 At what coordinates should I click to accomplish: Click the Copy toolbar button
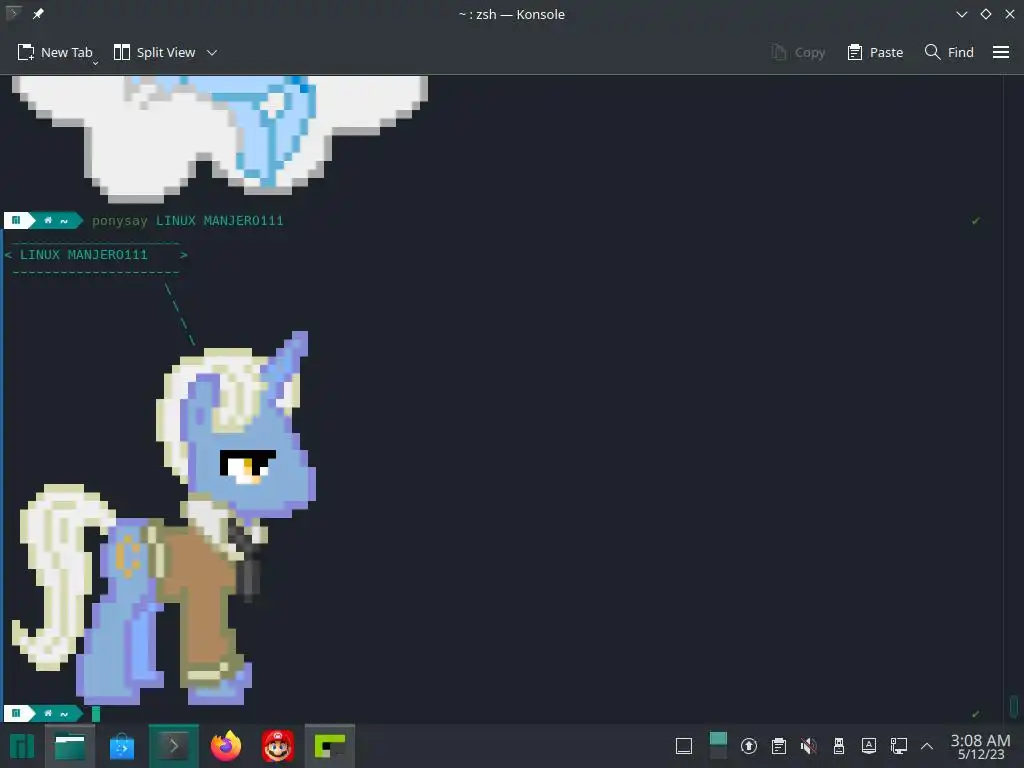coord(798,52)
